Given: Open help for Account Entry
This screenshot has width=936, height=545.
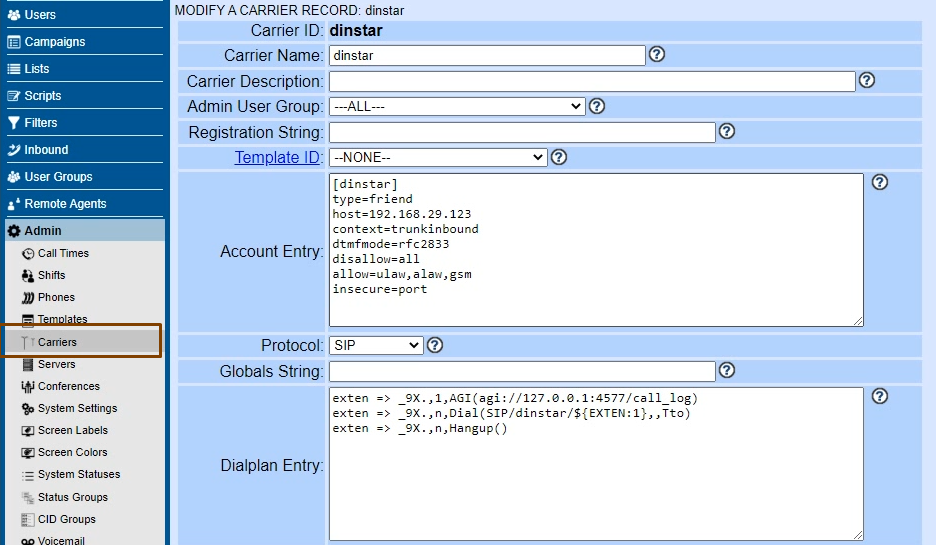Looking at the screenshot, I should [x=880, y=182].
